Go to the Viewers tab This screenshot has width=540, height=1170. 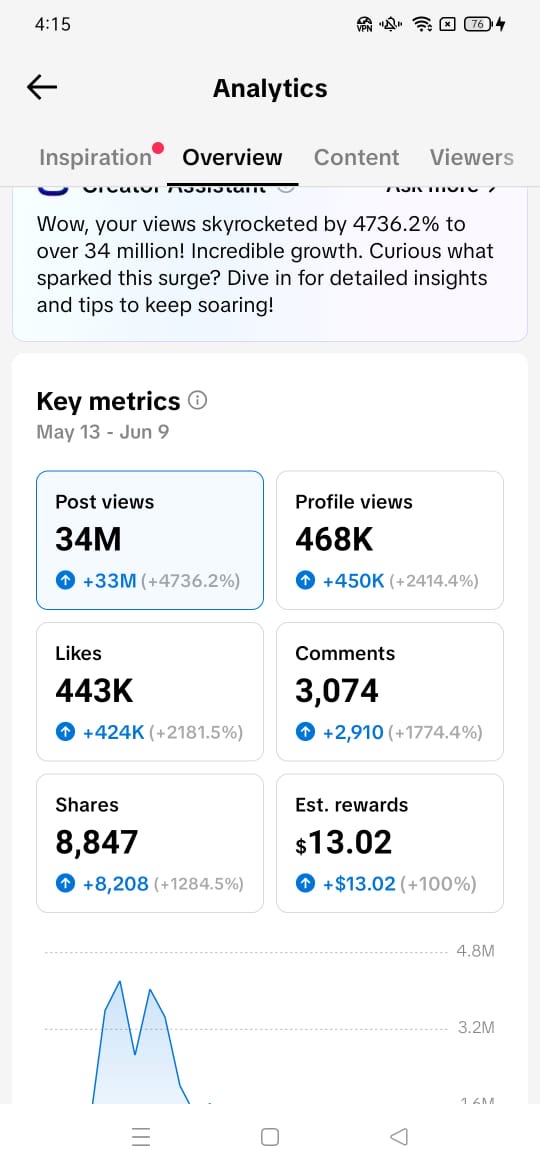(471, 157)
